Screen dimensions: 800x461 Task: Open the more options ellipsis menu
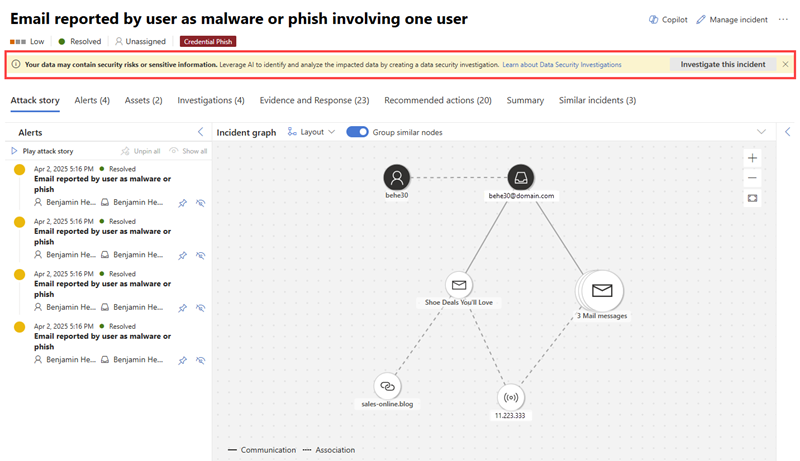(783, 19)
